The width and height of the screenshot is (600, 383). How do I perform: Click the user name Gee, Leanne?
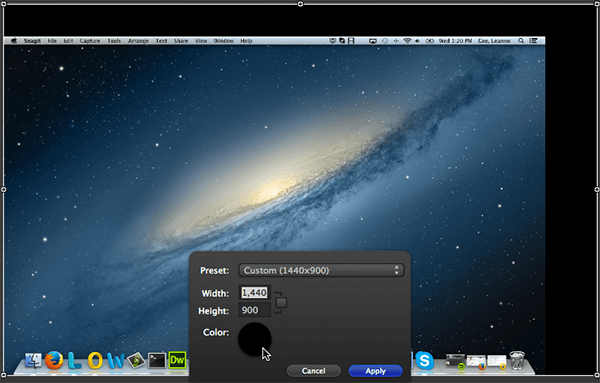[494, 41]
